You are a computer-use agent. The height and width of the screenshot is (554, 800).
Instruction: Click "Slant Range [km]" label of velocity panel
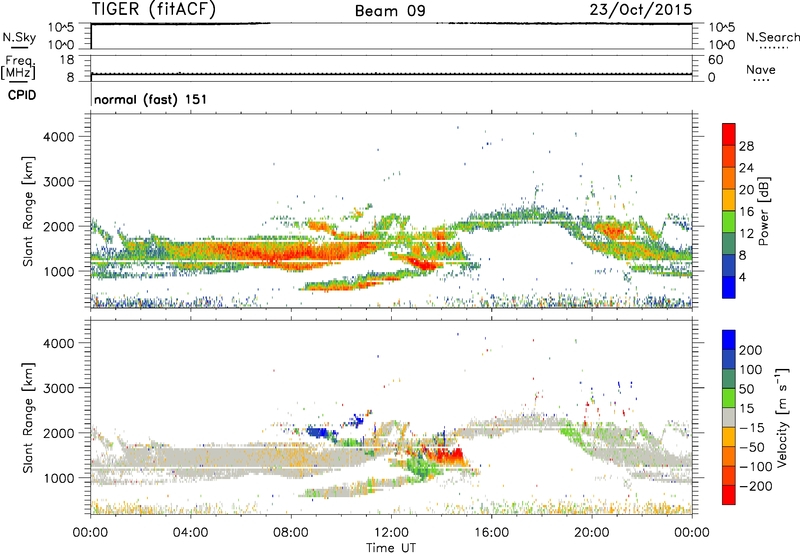(28, 418)
